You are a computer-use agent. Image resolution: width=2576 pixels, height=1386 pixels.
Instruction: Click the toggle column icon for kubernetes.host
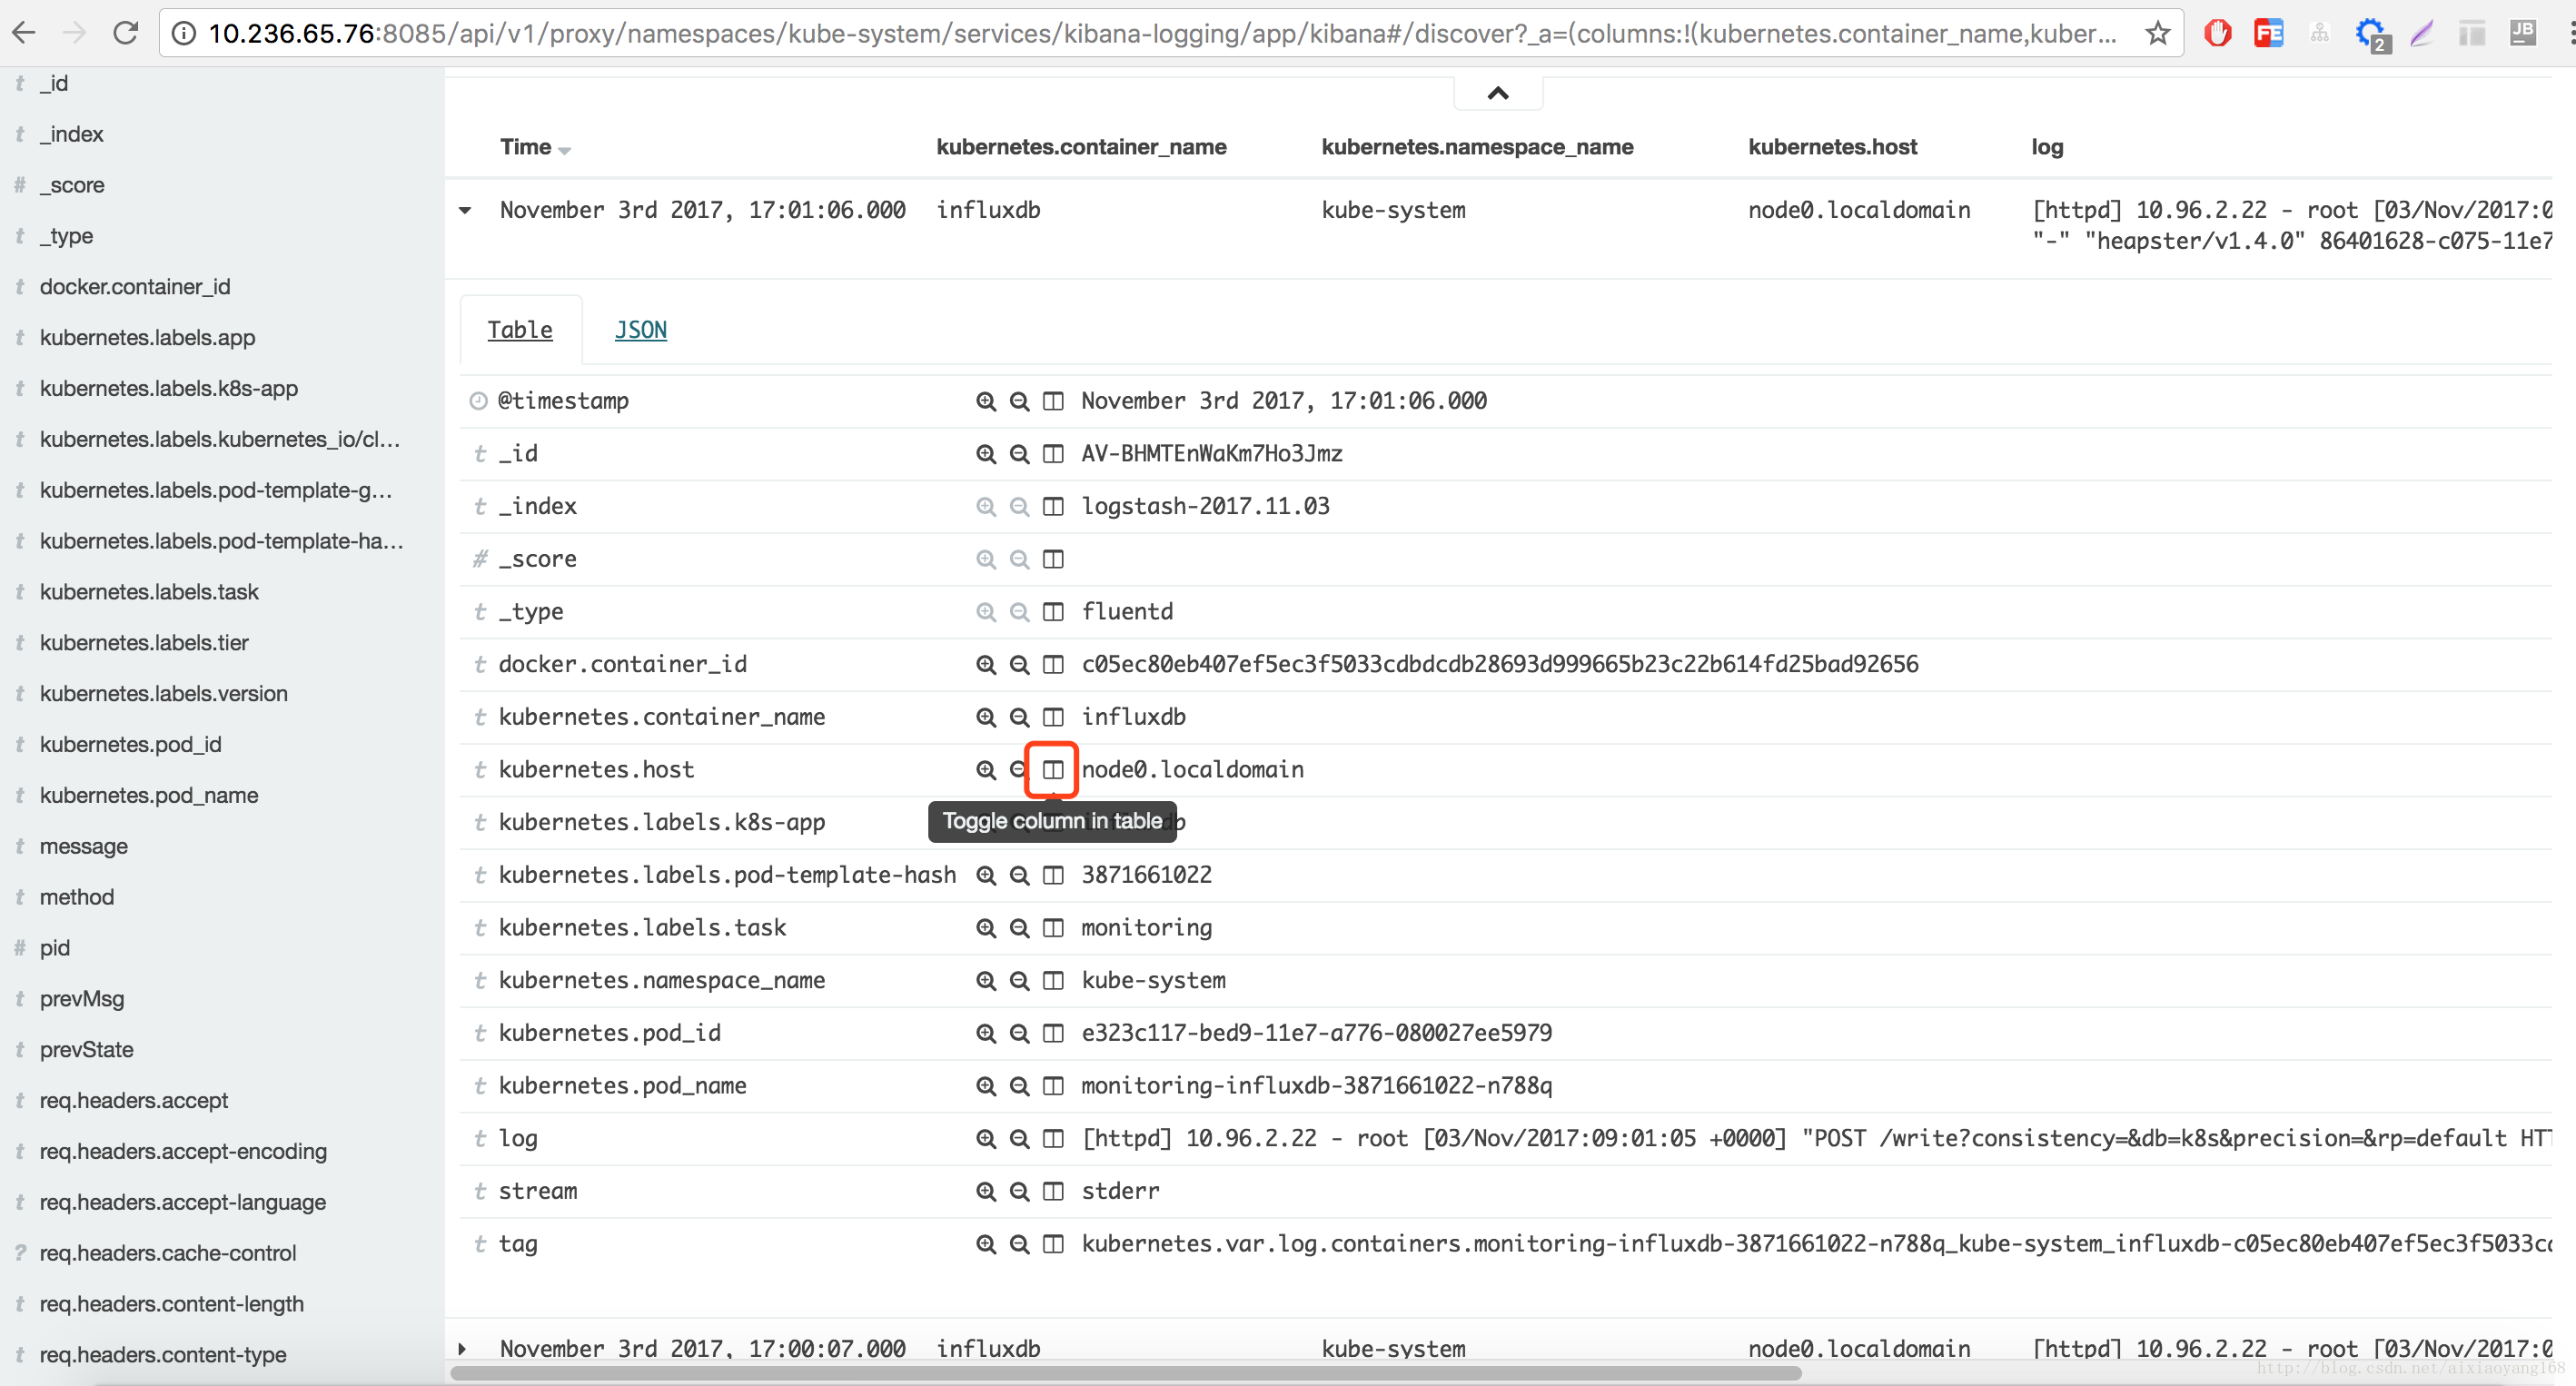tap(1054, 768)
